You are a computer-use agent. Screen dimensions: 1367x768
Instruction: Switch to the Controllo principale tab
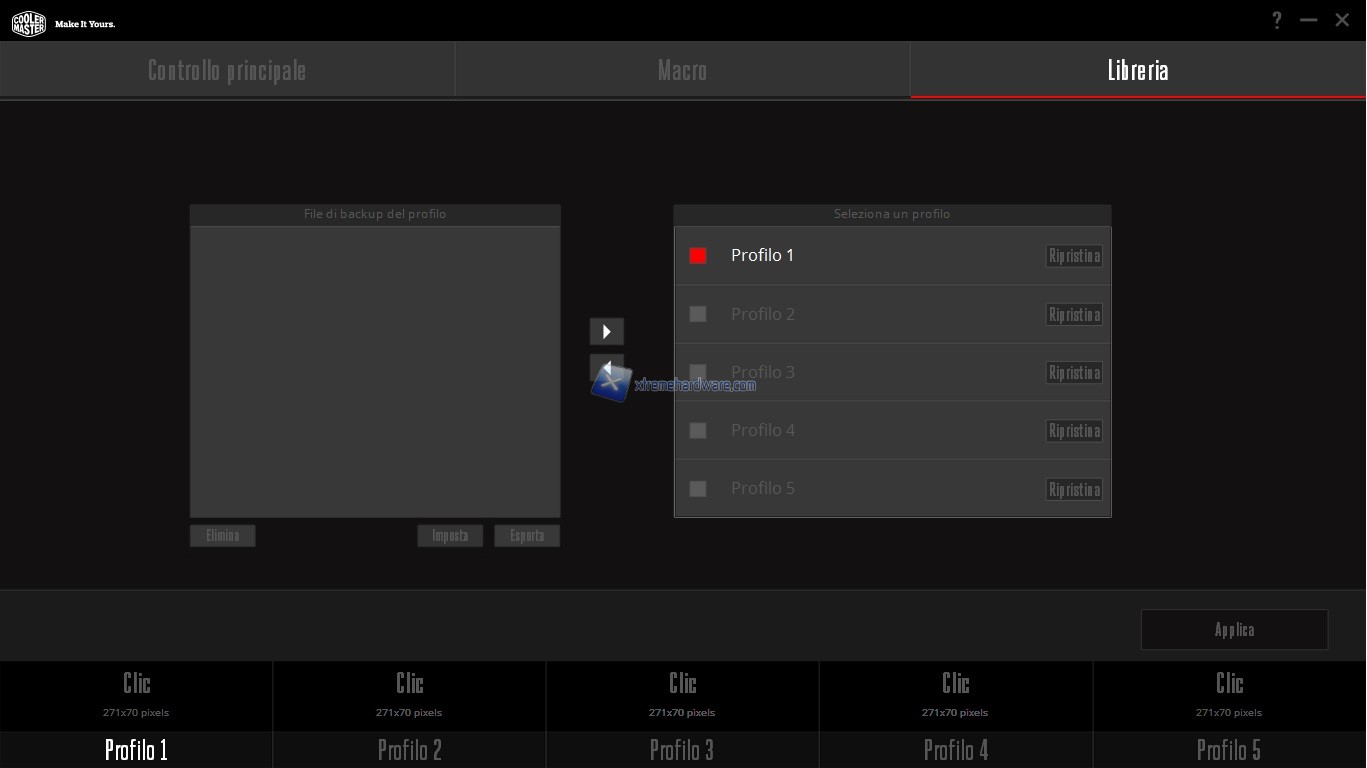[x=227, y=70]
